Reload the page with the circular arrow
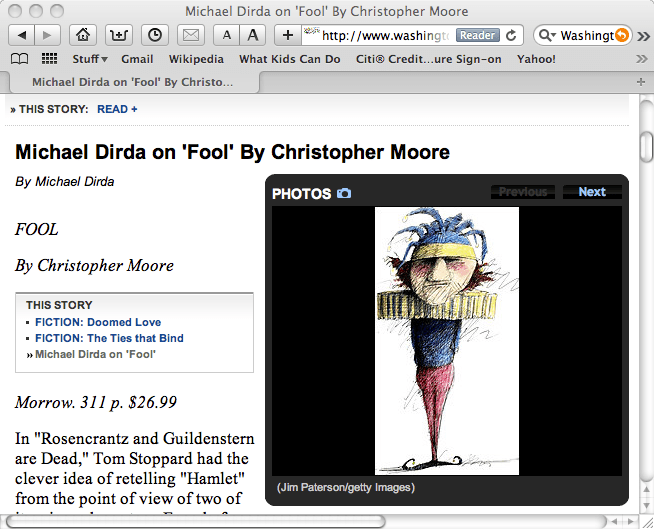Viewport: 654px width, 529px height. (511, 35)
